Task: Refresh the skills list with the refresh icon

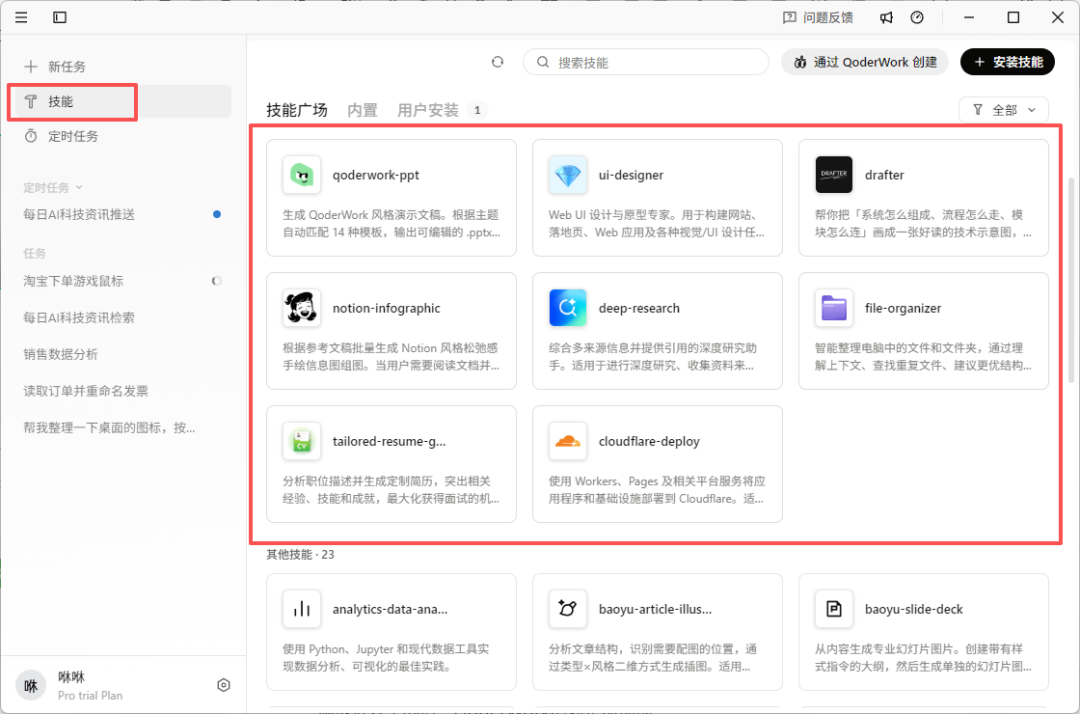Action: tap(497, 61)
